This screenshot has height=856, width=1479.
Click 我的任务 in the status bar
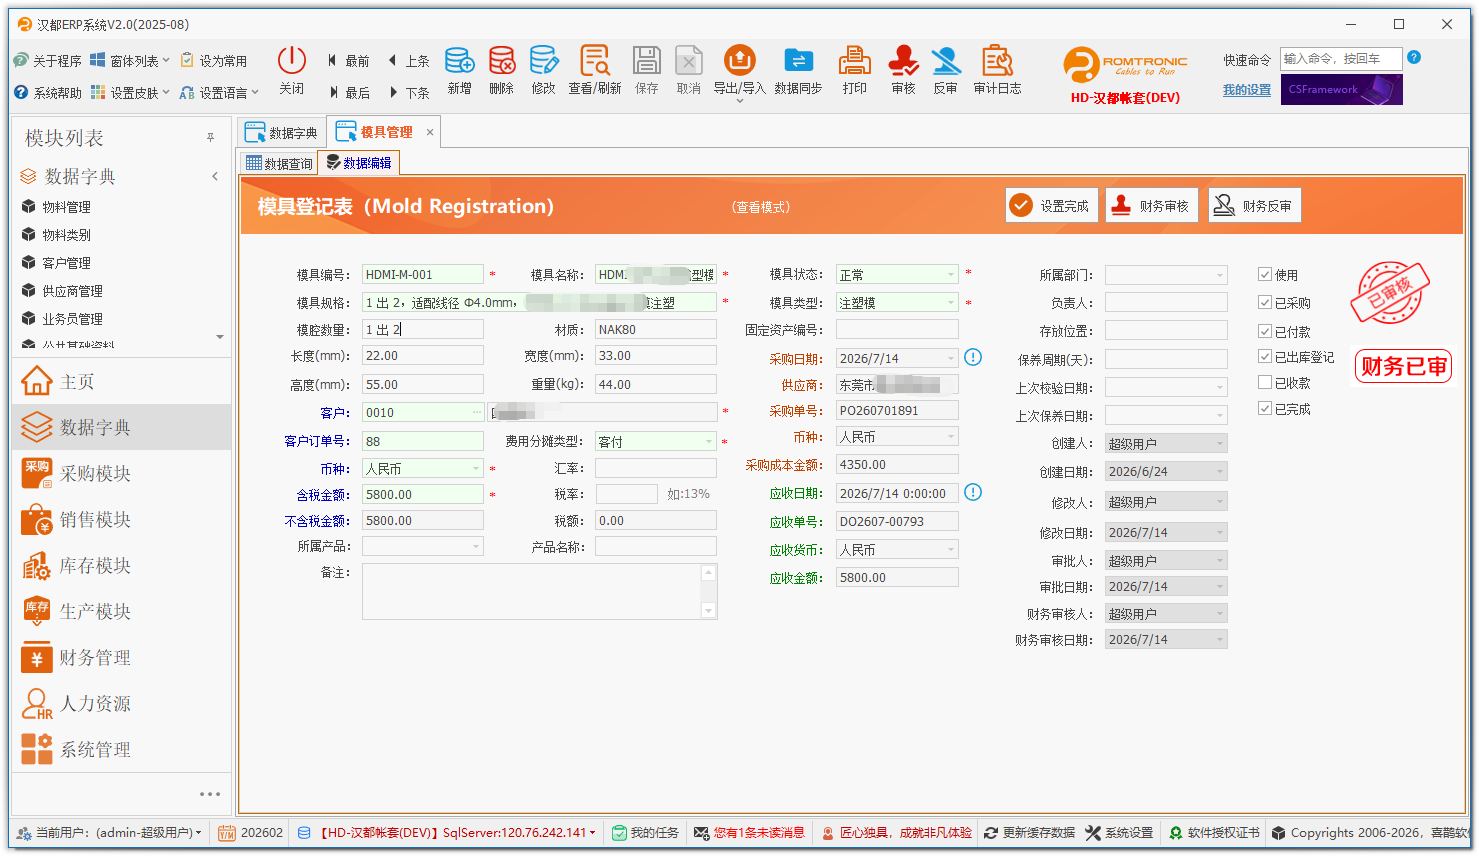[x=646, y=832]
